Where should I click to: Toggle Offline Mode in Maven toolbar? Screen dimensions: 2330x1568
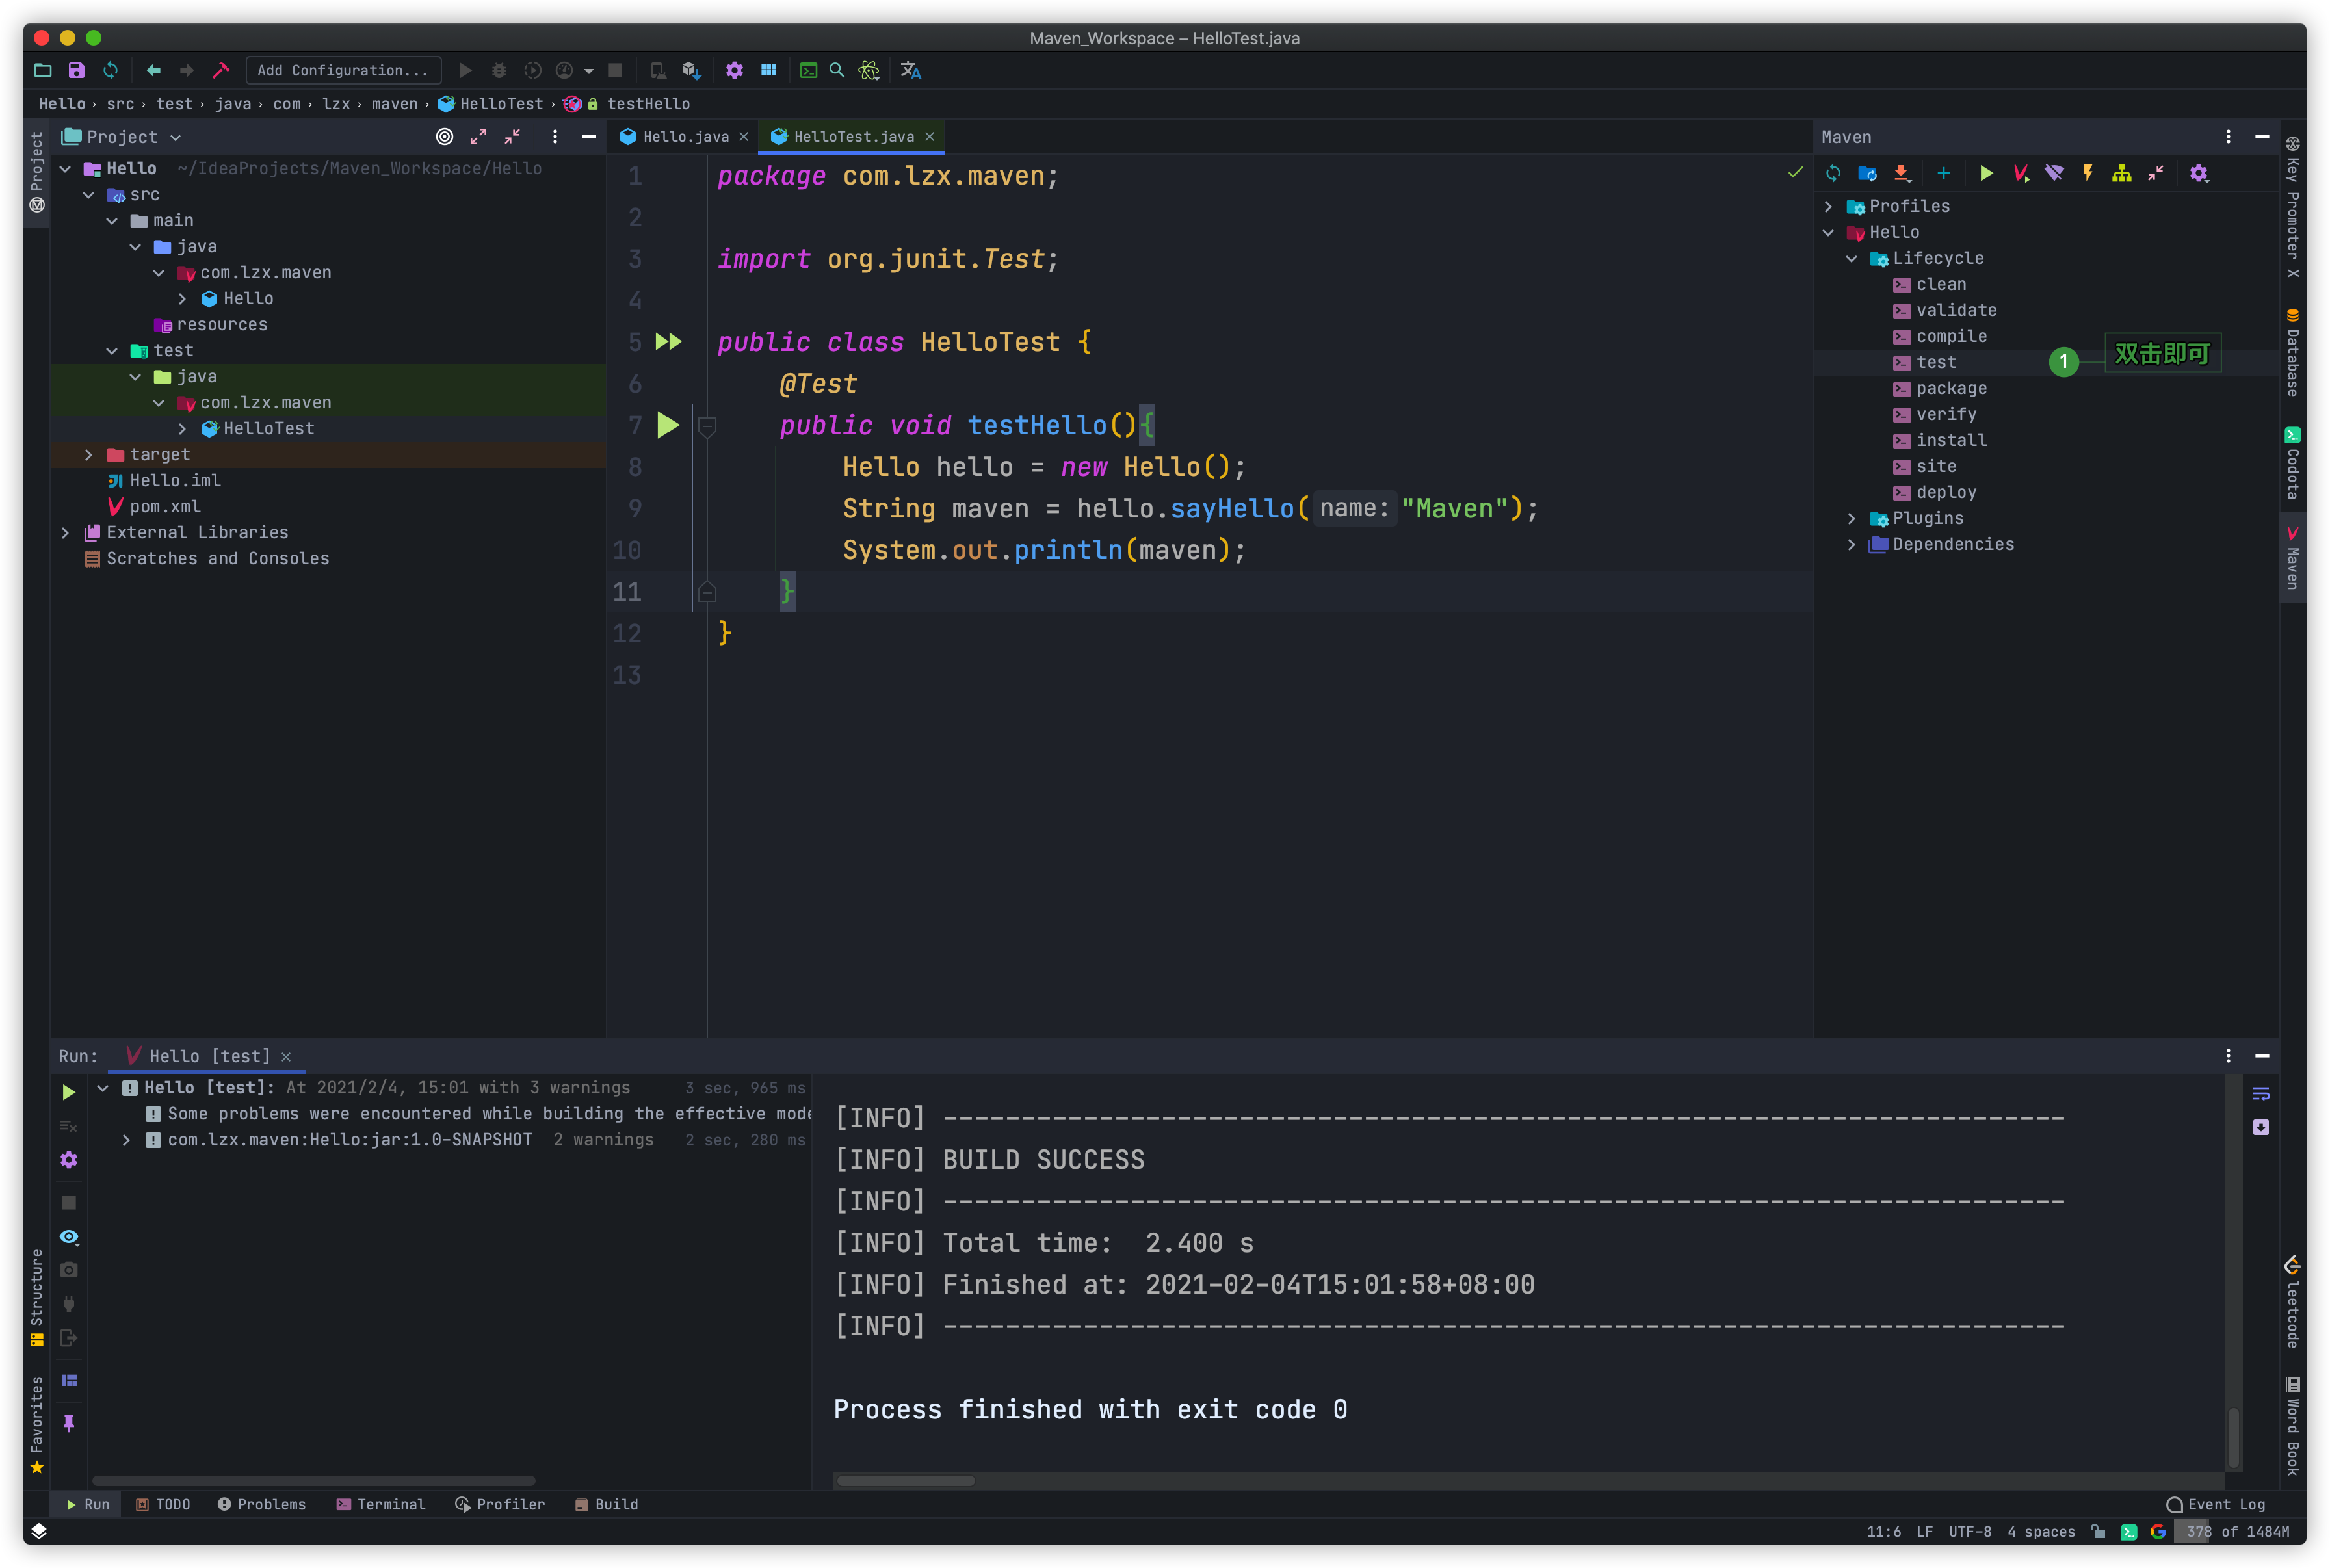(x=2054, y=173)
